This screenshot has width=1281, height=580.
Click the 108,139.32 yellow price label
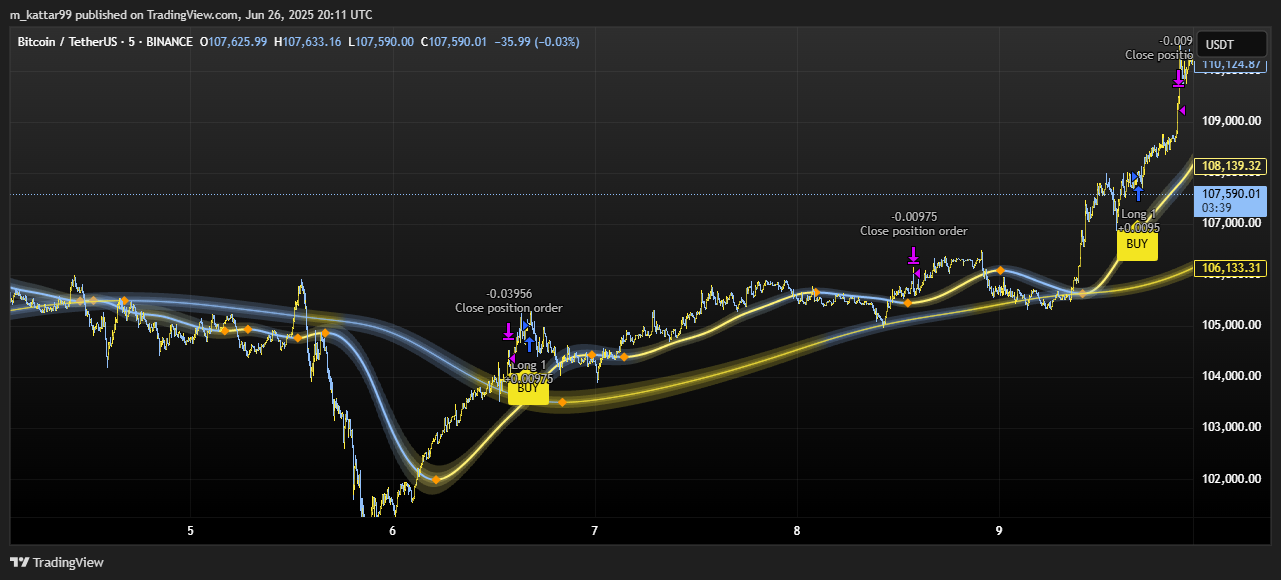1232,166
